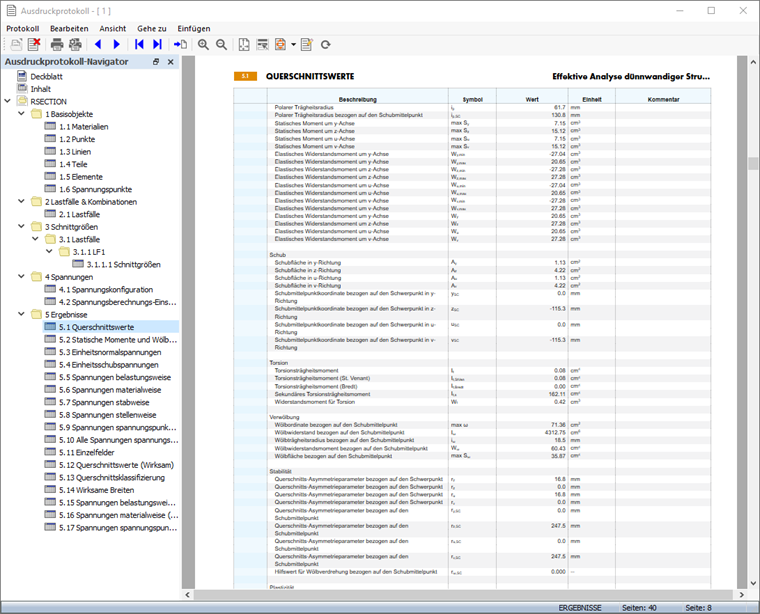Collapse the 3 Schnittgrößen folder
The height and width of the screenshot is (614, 760).
point(21,227)
